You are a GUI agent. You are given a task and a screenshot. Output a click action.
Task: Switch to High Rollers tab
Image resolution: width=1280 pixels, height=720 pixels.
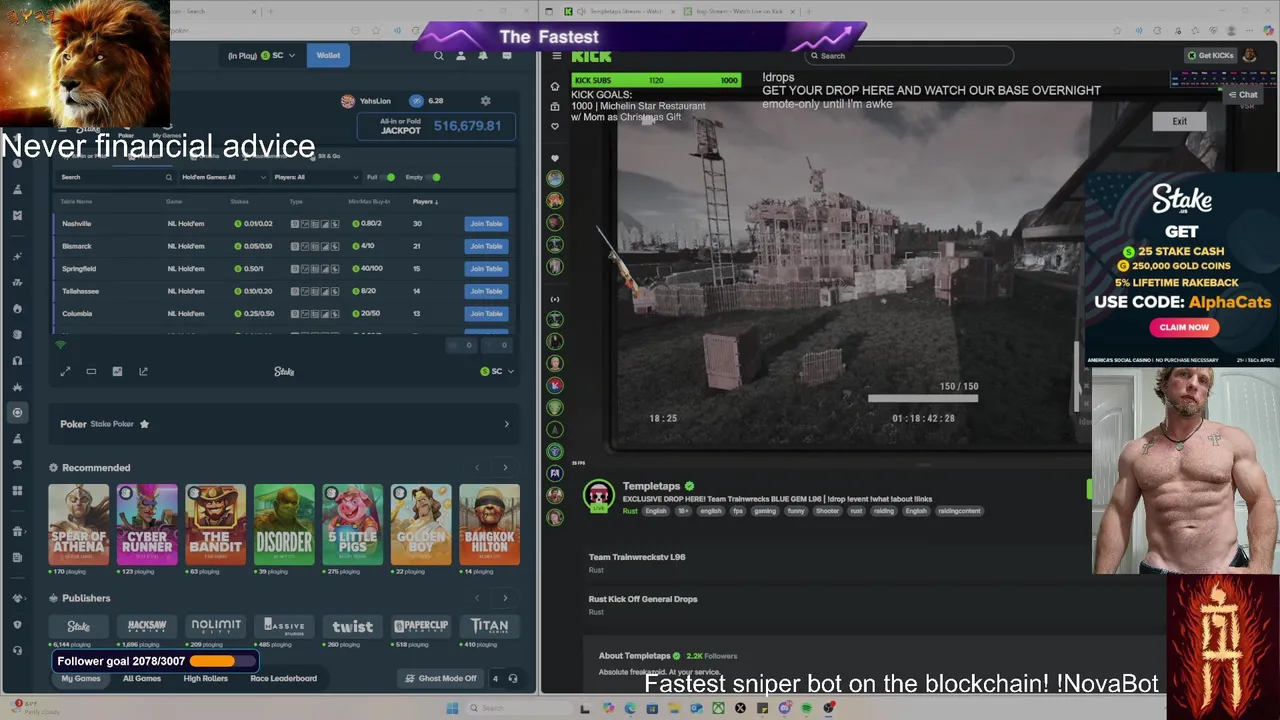click(205, 679)
